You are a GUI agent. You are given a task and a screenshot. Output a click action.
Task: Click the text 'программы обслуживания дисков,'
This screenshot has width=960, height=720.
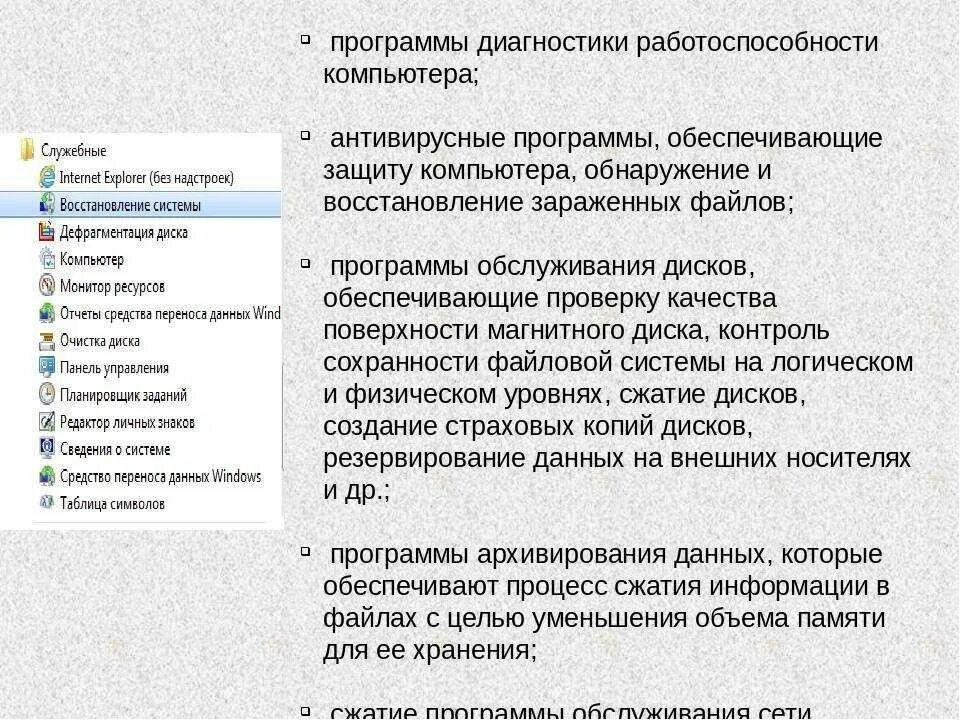(x=542, y=266)
